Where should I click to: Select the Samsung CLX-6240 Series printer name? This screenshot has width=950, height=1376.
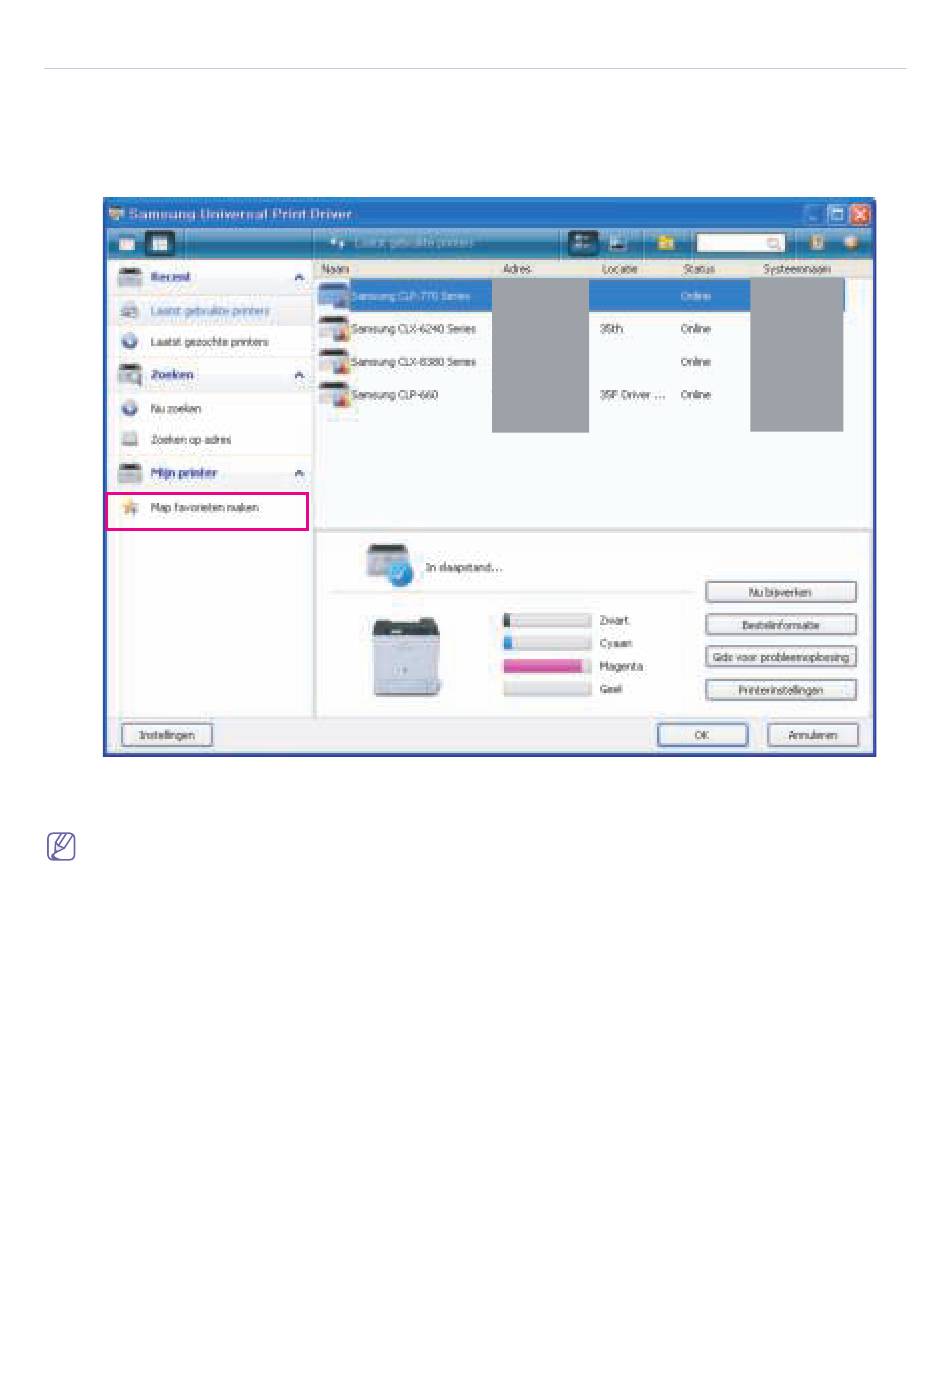414,329
